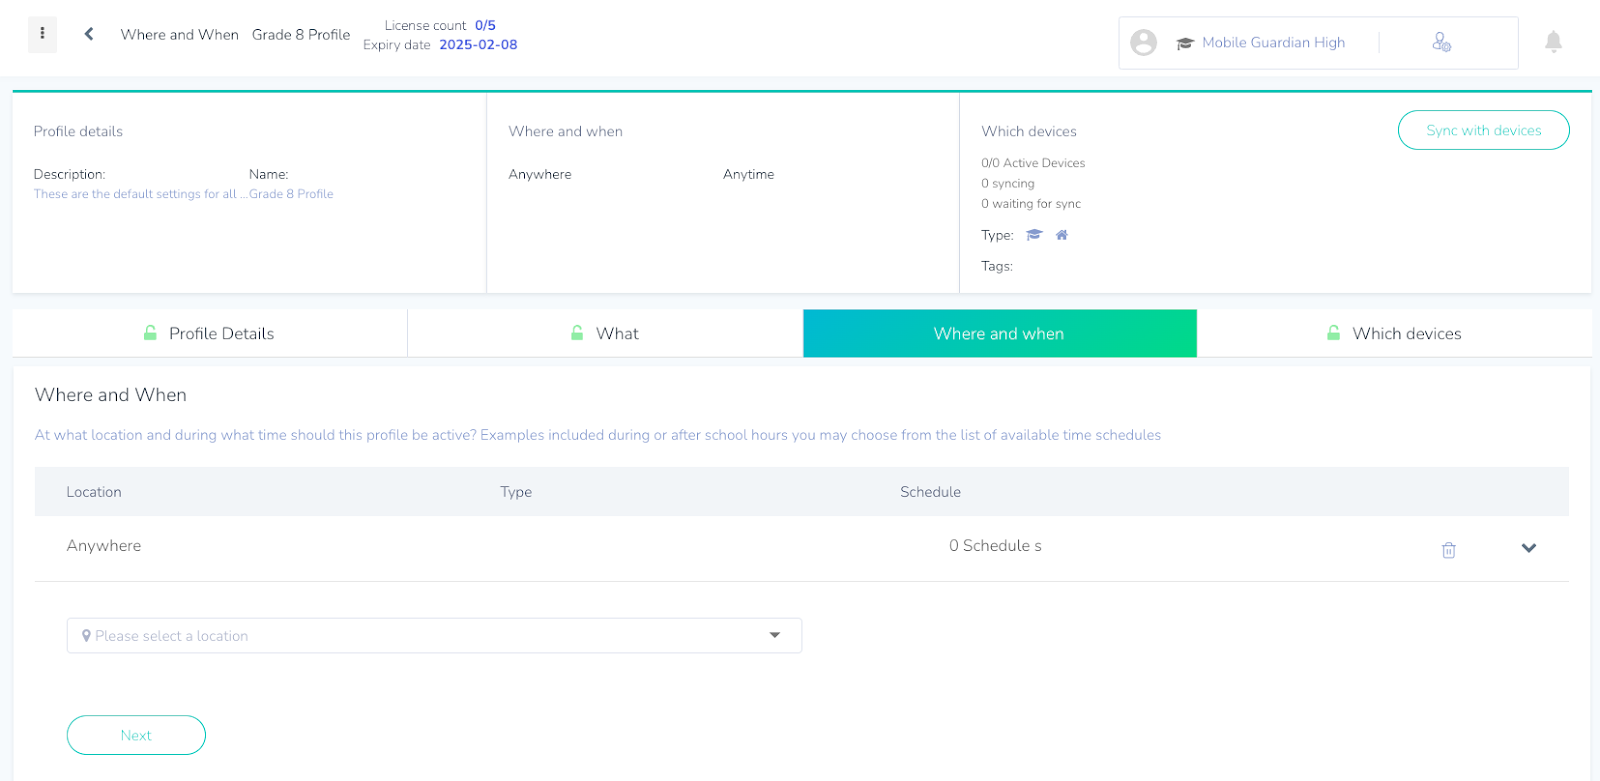The image size is (1600, 781).
Task: Click the 0 waiting for sync text
Action: click(1031, 204)
